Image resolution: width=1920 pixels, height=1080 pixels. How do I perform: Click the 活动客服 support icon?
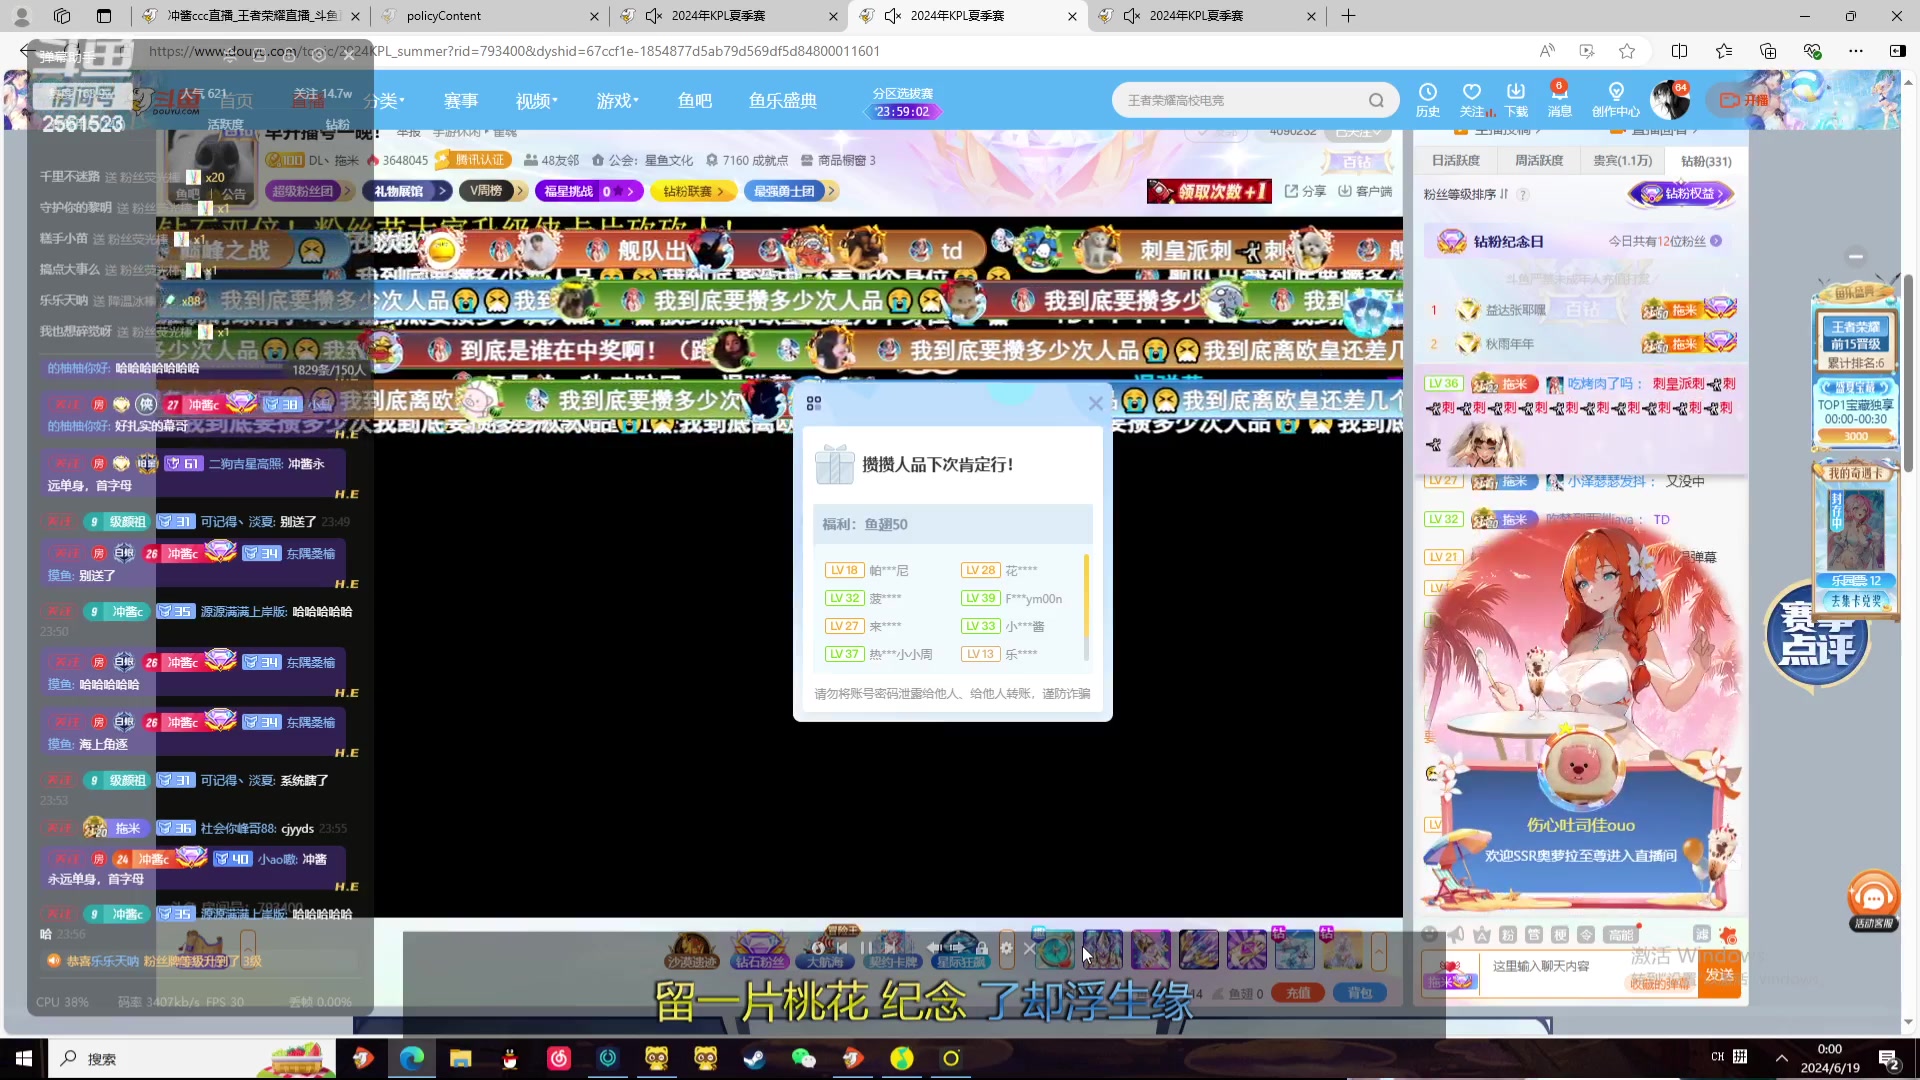point(1873,900)
